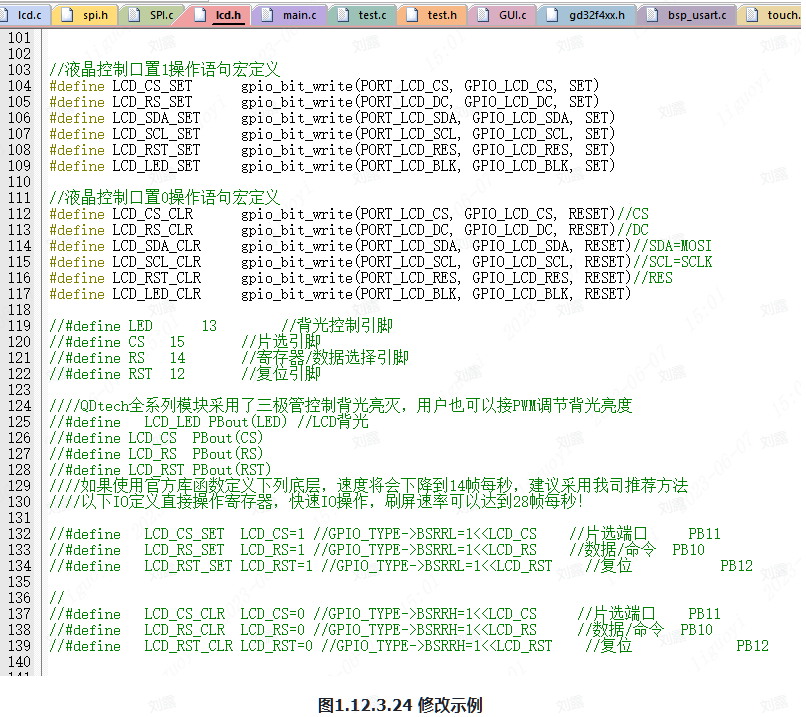Click the LCD_RS_SET macro name
This screenshot has width=806, height=717.
click(x=152, y=102)
